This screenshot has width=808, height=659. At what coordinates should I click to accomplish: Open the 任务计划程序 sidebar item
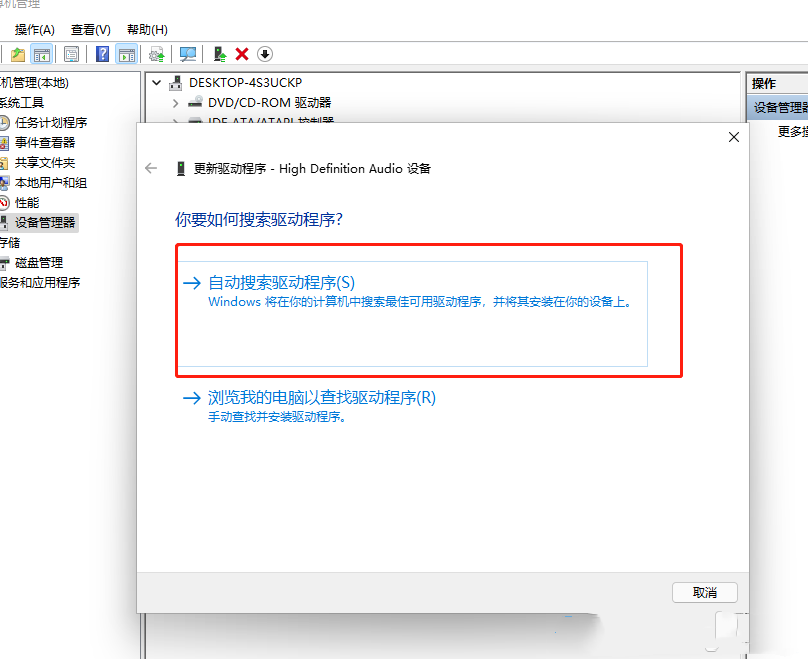click(x=52, y=122)
